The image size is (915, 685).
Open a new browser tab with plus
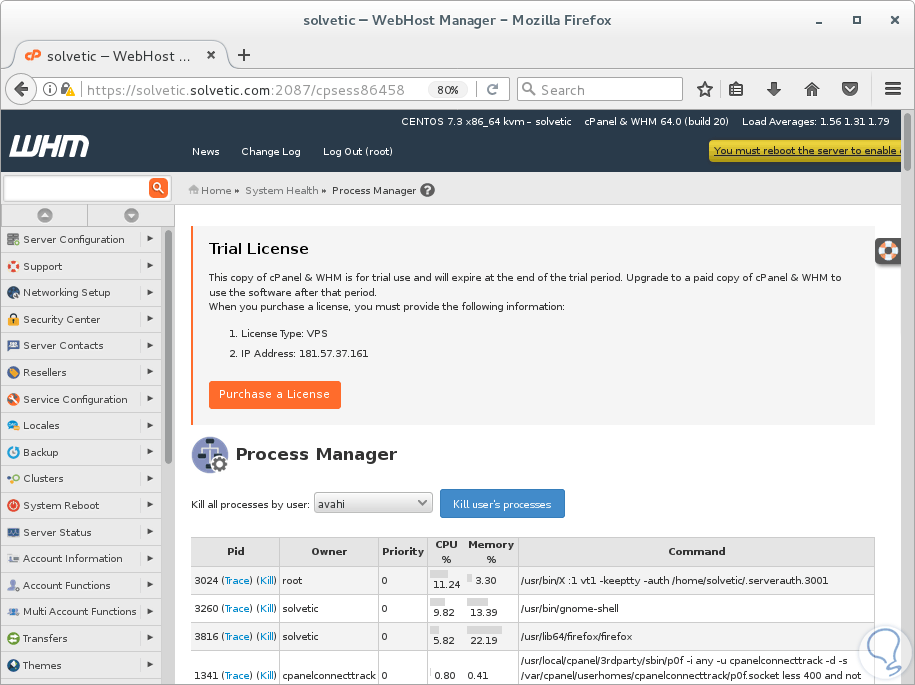(244, 55)
